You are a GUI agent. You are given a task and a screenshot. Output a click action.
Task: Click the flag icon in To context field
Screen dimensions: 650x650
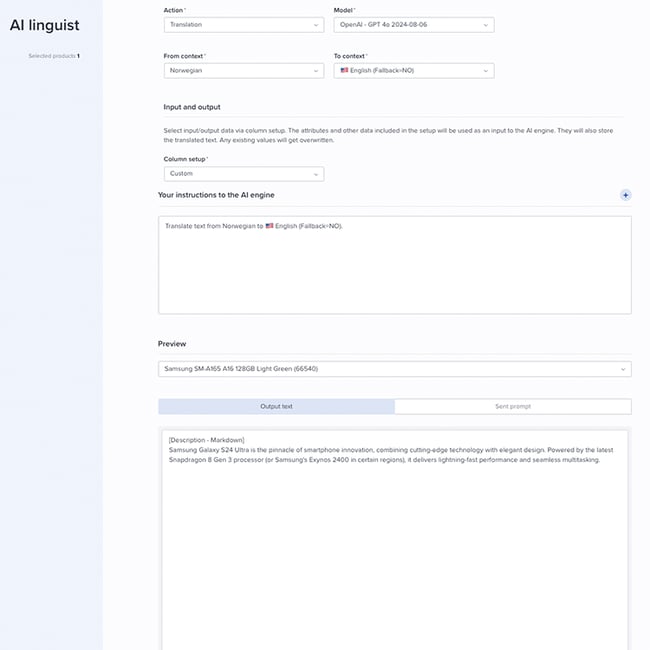point(344,70)
